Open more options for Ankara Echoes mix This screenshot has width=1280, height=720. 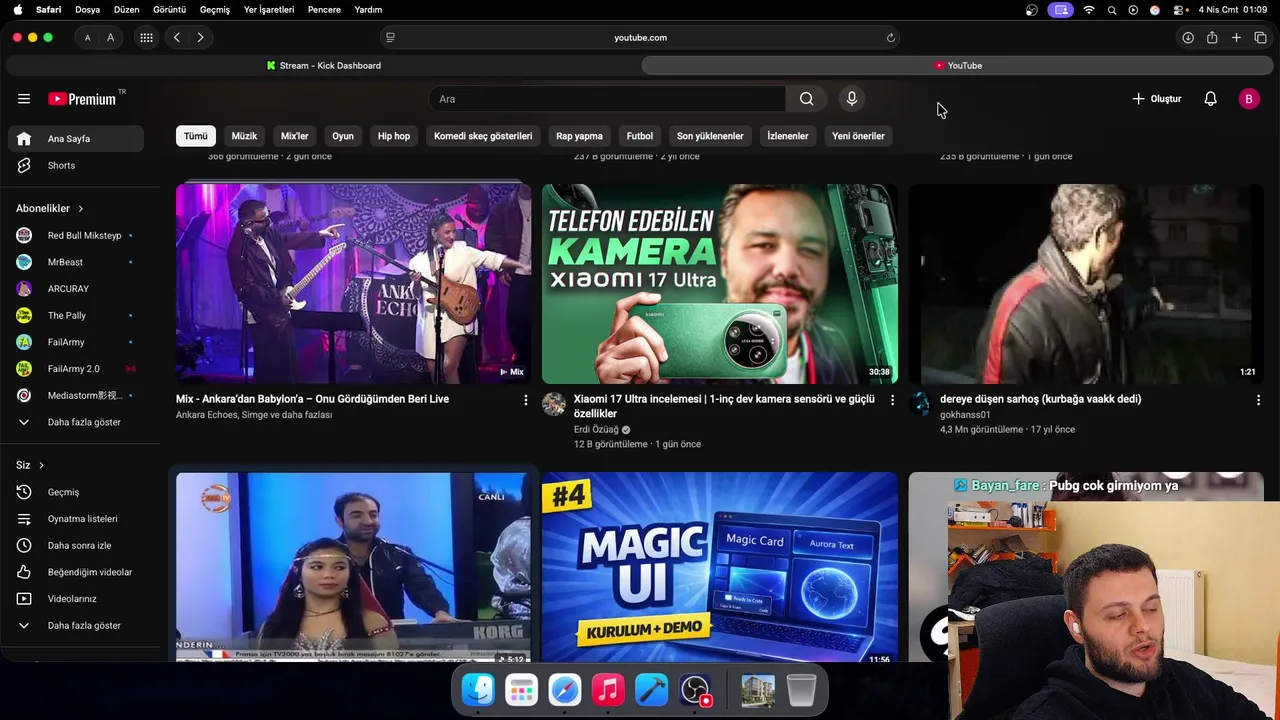(526, 400)
